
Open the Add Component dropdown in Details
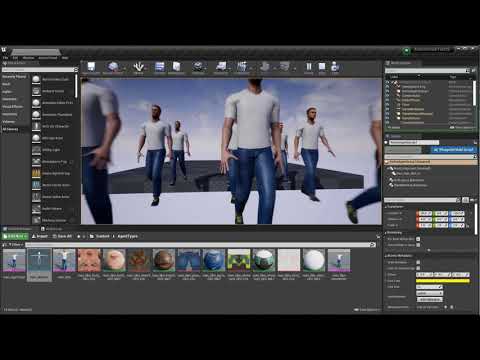click(403, 150)
